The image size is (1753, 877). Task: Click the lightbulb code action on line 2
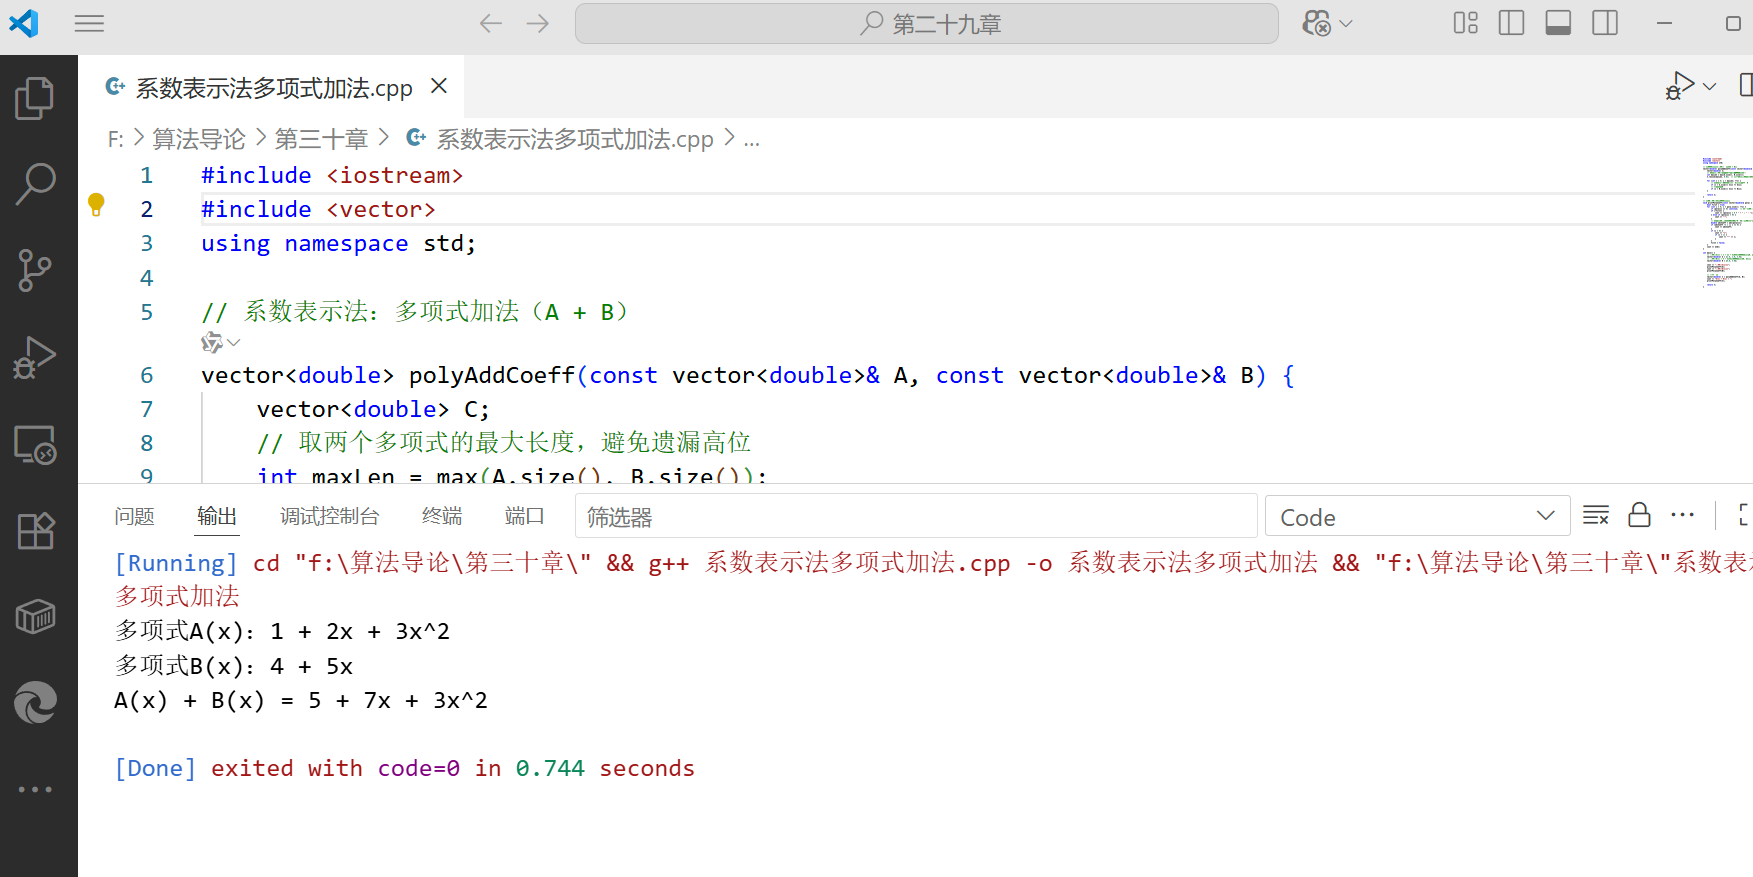click(x=96, y=205)
